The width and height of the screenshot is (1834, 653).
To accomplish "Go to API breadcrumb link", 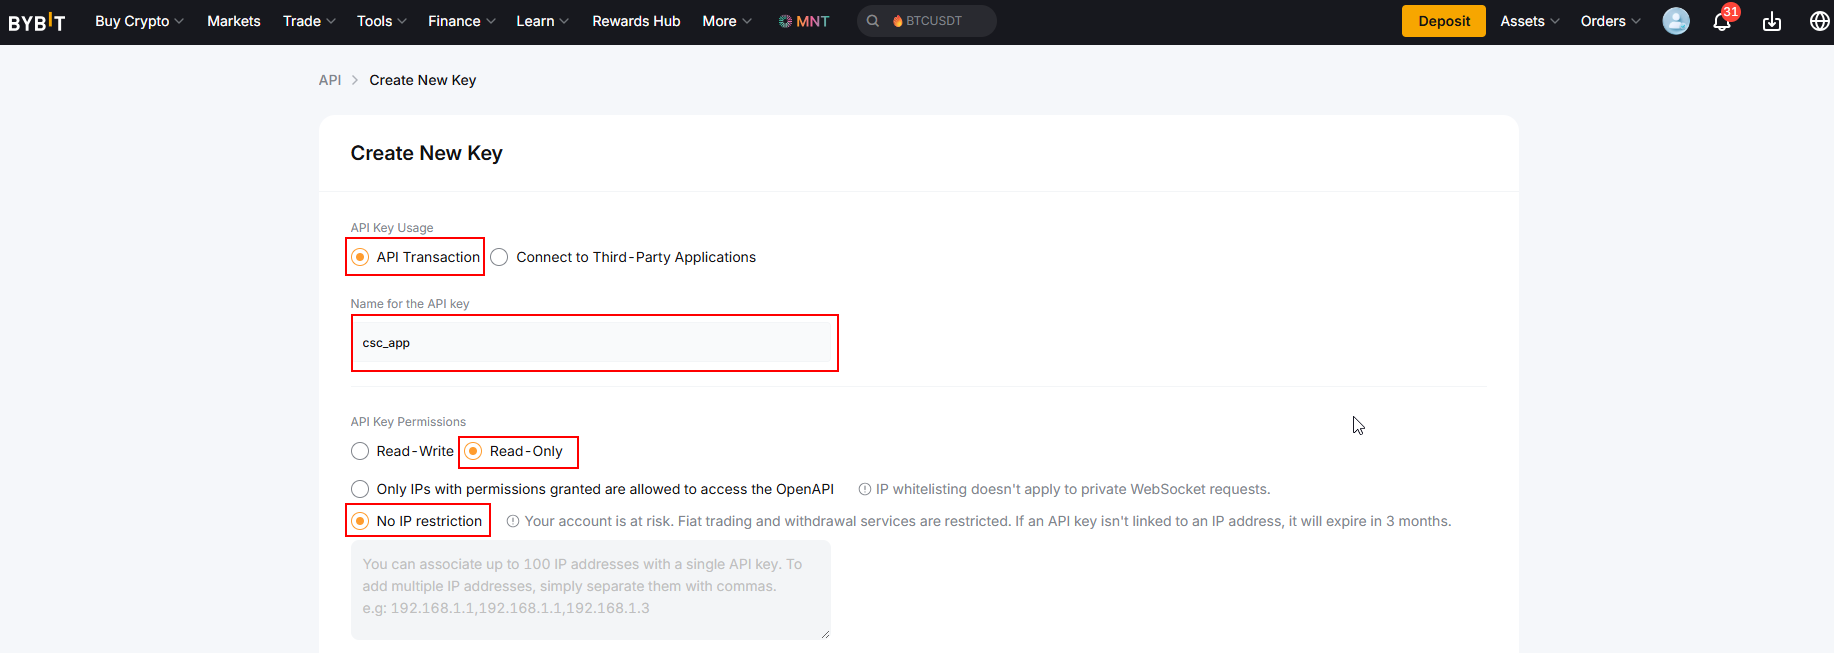I will (x=330, y=80).
